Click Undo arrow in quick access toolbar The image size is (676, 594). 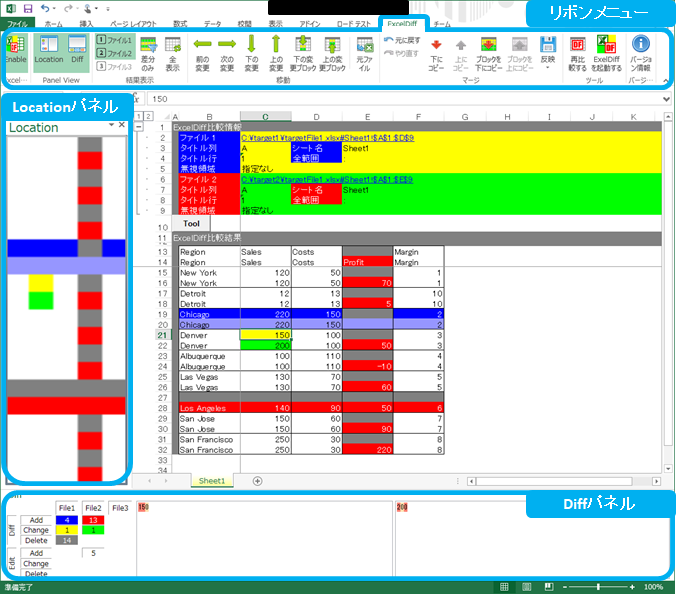click(x=45, y=8)
